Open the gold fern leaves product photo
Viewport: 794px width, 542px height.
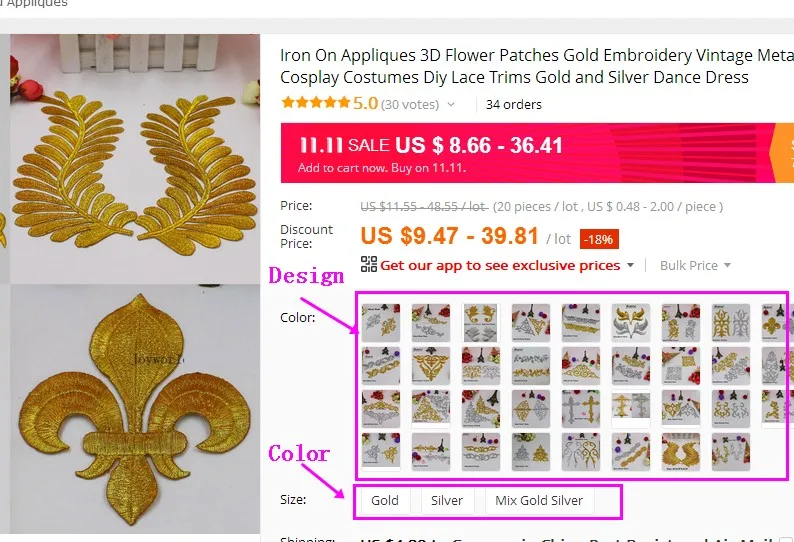click(135, 159)
